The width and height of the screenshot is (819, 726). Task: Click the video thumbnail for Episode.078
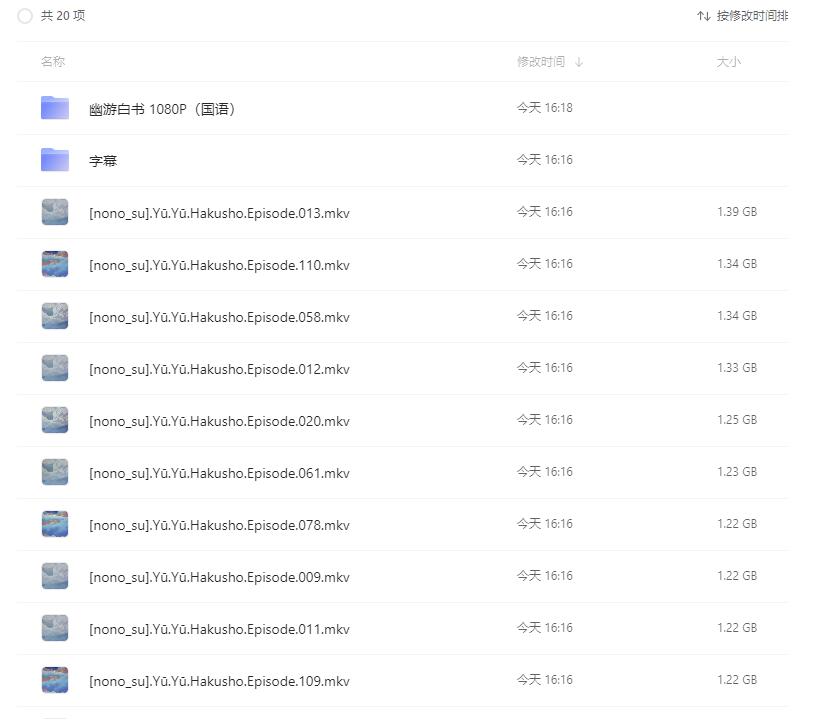coord(54,524)
